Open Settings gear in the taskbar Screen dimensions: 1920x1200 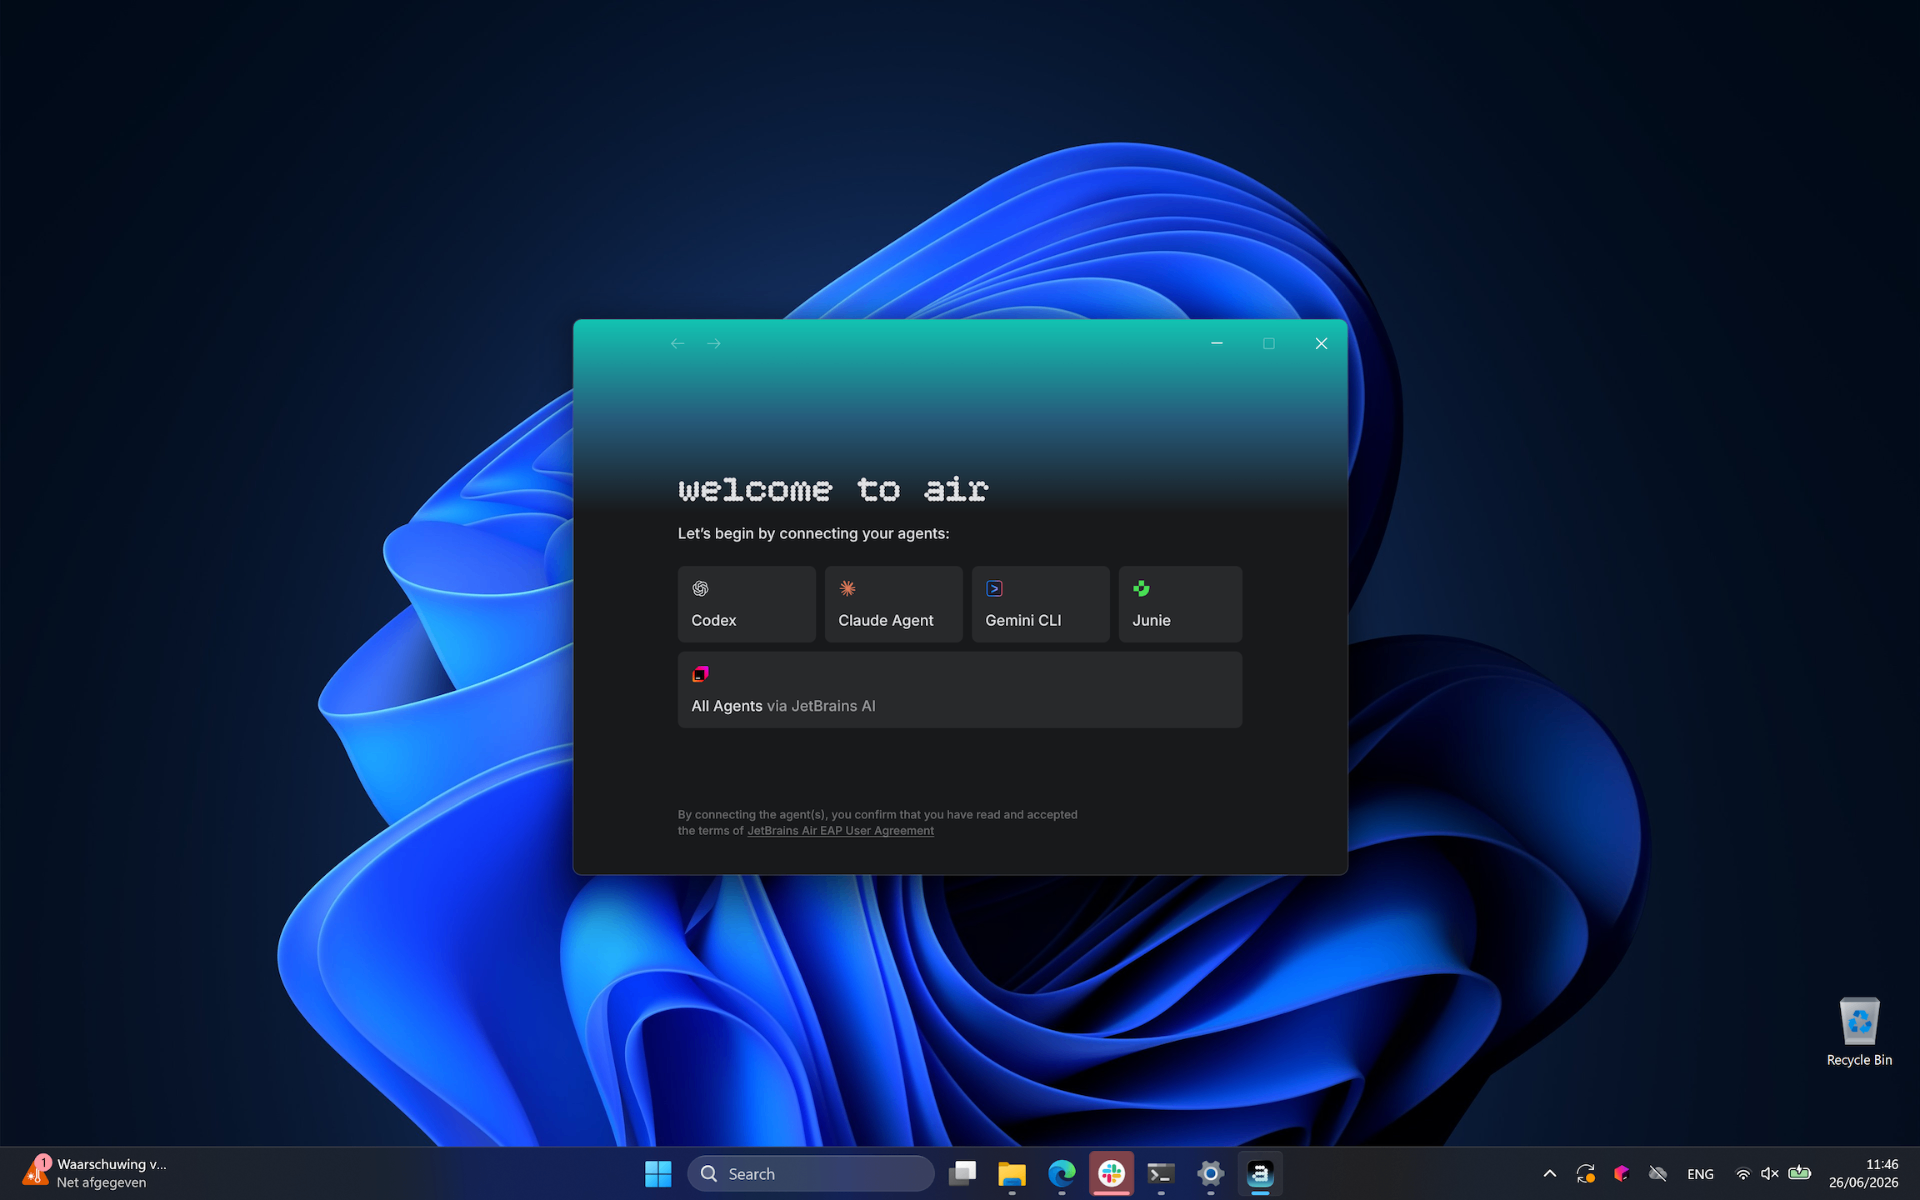coord(1211,1174)
